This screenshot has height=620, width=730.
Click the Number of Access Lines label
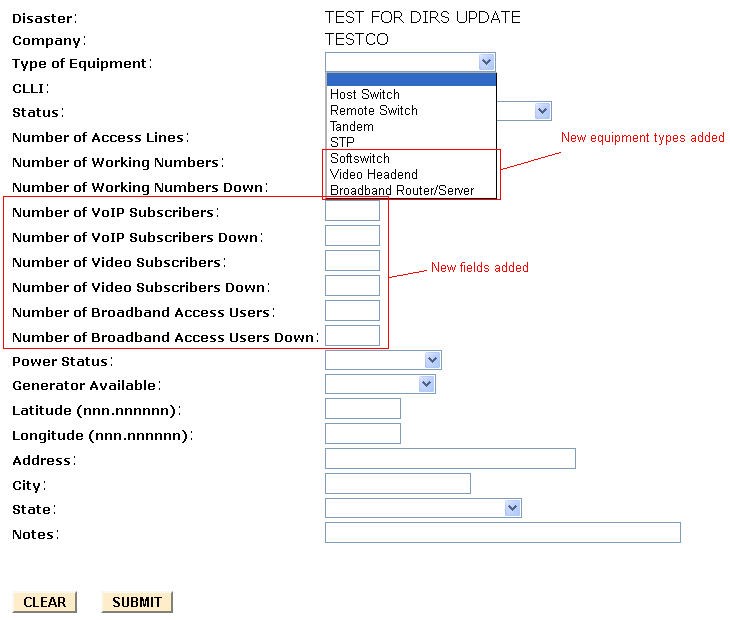(x=101, y=137)
